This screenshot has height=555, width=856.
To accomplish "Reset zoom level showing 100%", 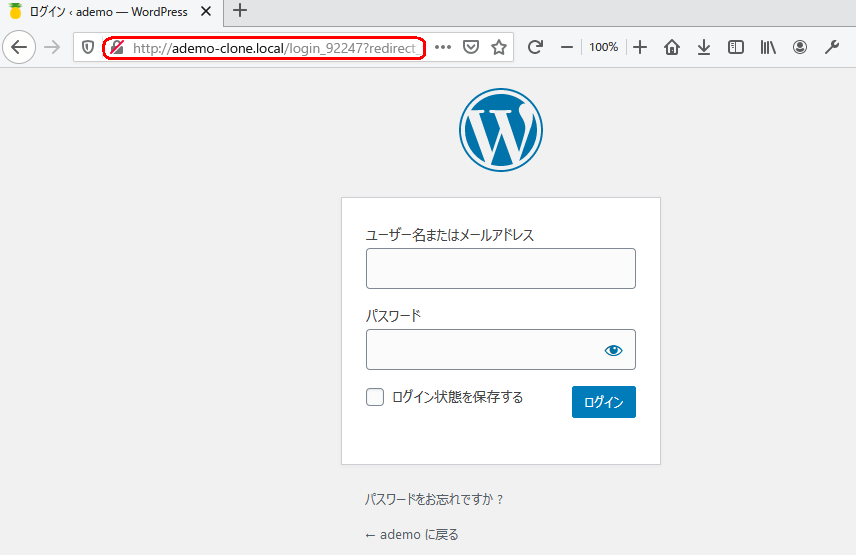I will point(603,47).
